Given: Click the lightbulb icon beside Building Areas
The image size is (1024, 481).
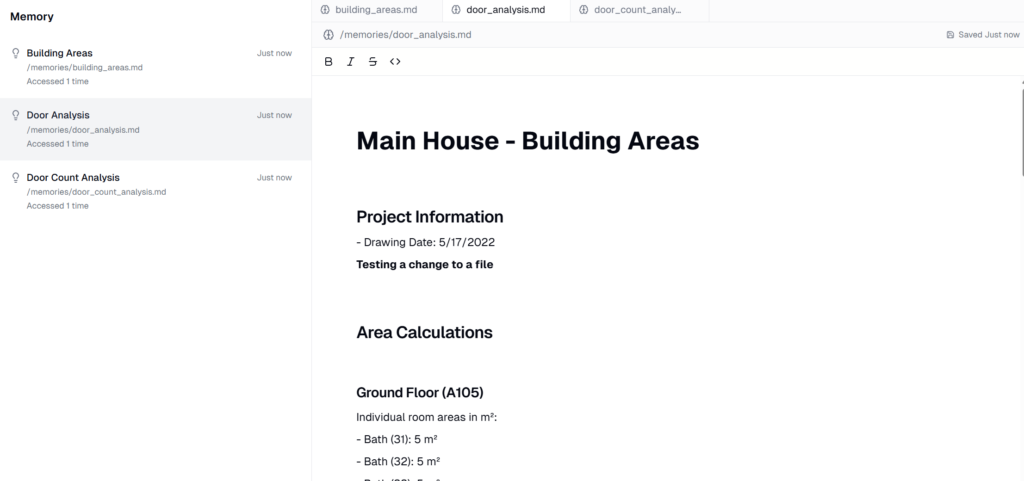Looking at the screenshot, I should 15,53.
